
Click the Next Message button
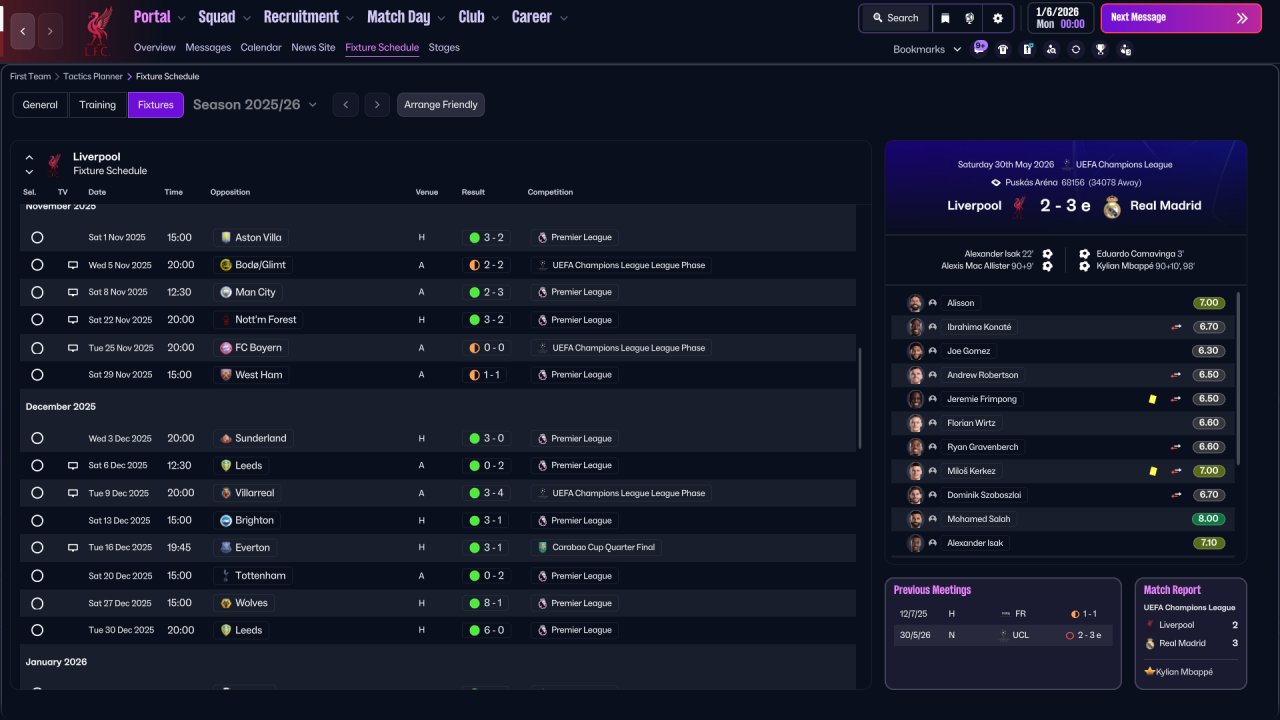pos(1181,18)
